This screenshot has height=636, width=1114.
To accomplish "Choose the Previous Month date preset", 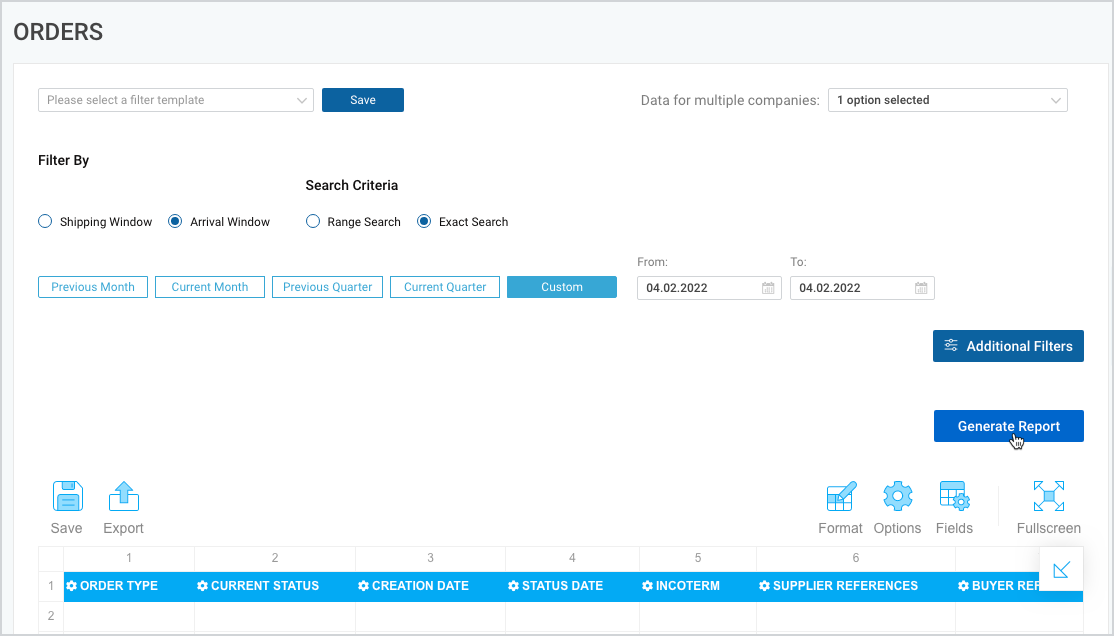I will 93,287.
